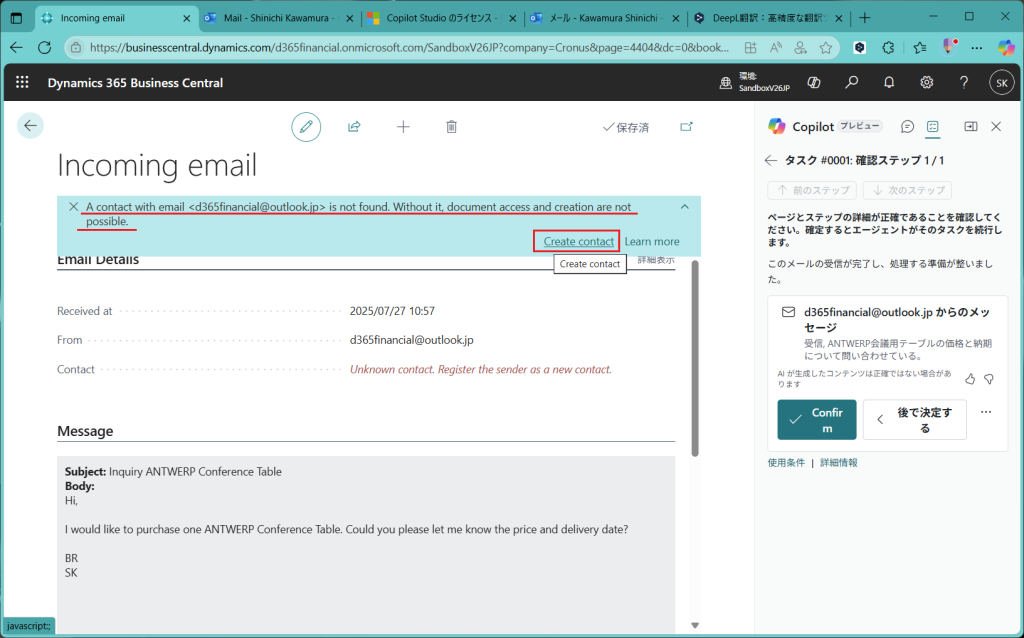
Task: Switch to the メール - Kawamura Shinichi tab
Action: click(x=605, y=18)
